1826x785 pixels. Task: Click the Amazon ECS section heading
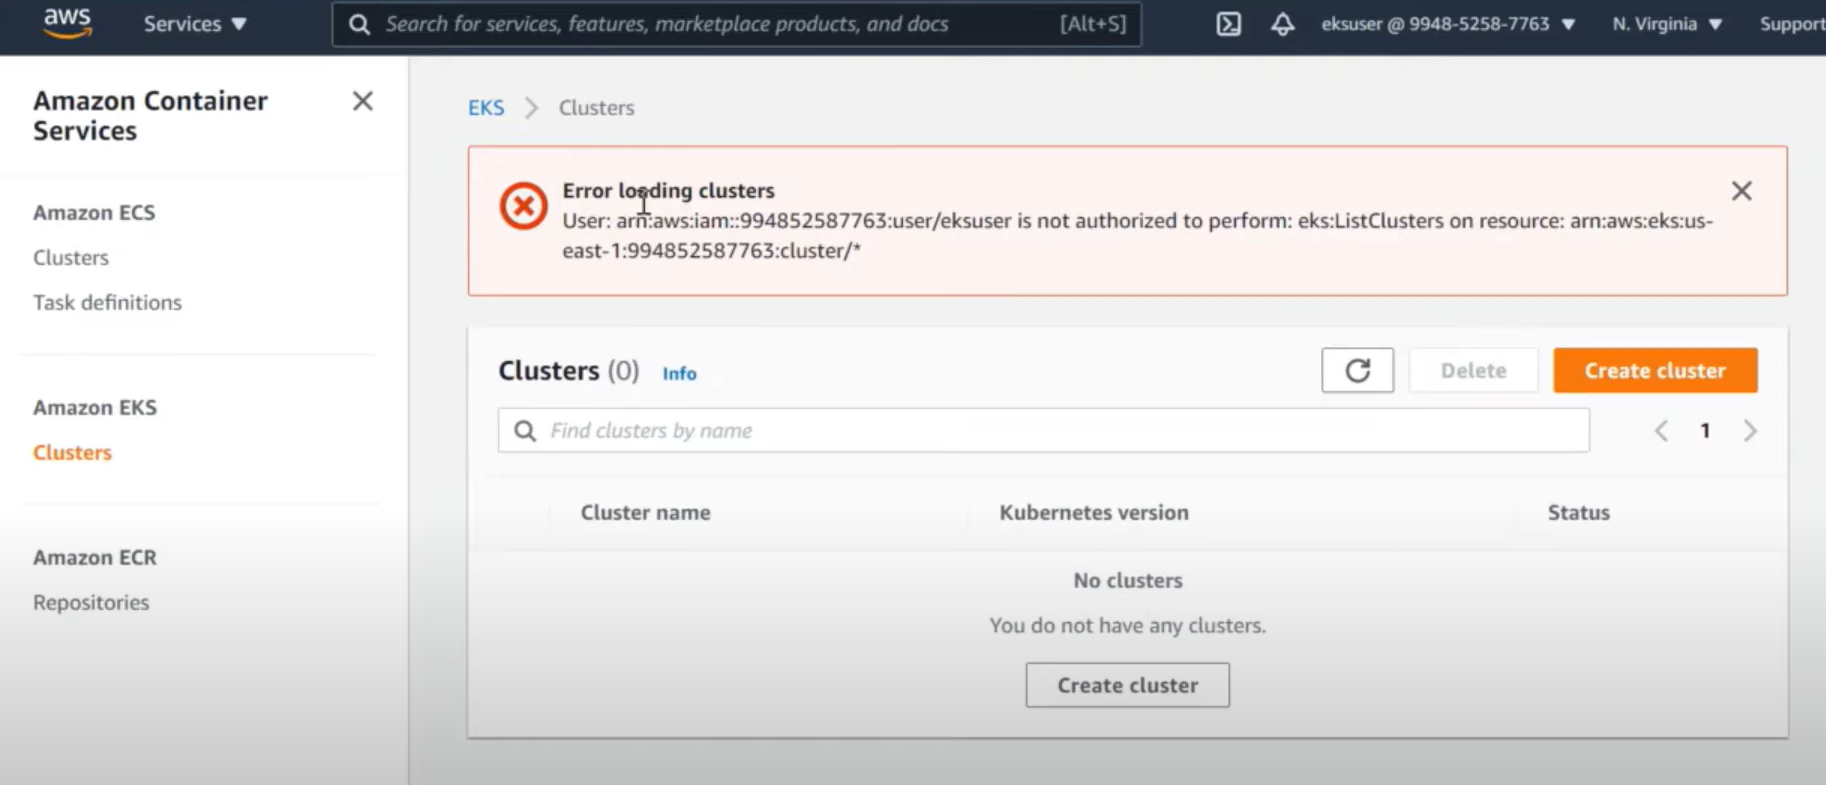tap(94, 212)
